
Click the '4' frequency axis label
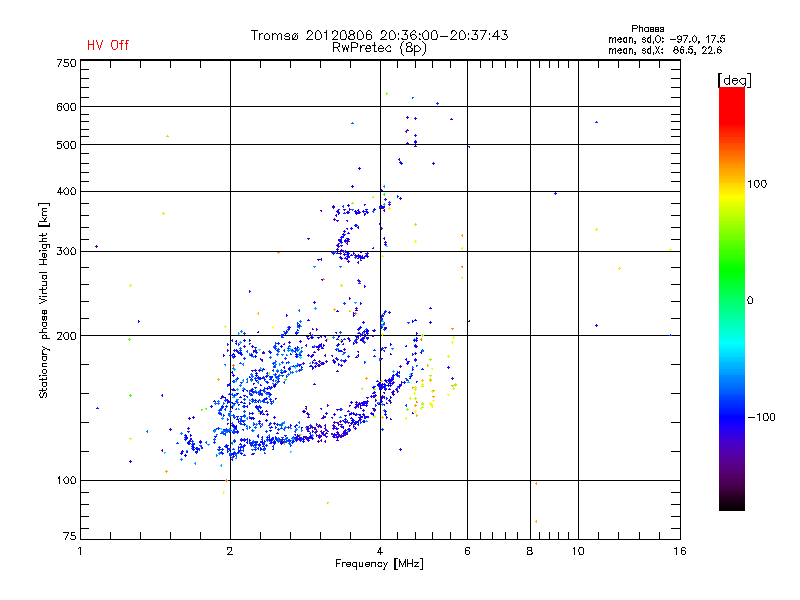point(380,551)
